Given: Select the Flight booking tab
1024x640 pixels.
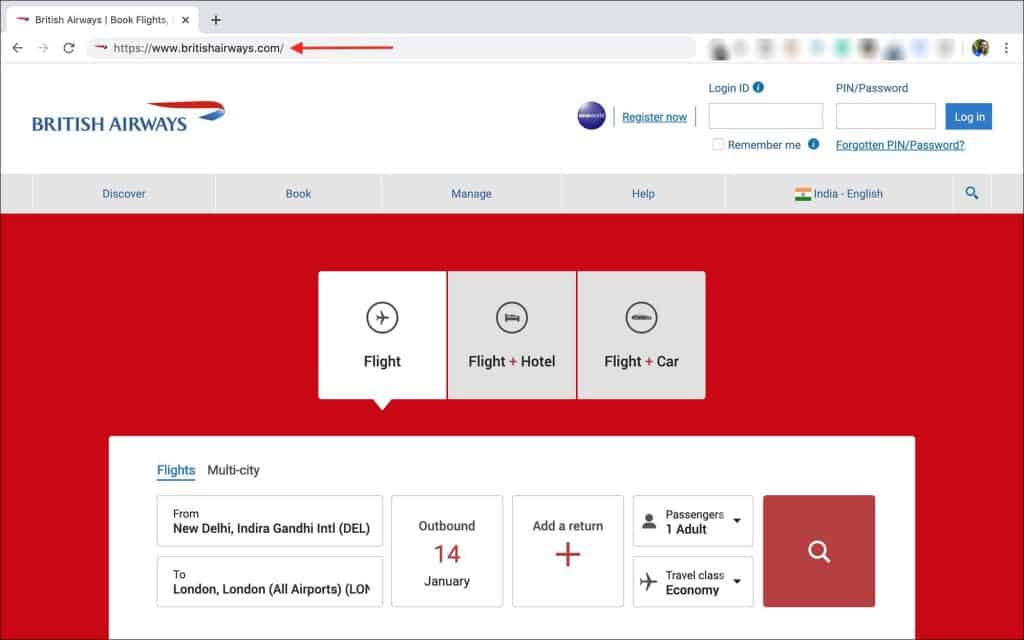Looking at the screenshot, I should click(x=382, y=335).
